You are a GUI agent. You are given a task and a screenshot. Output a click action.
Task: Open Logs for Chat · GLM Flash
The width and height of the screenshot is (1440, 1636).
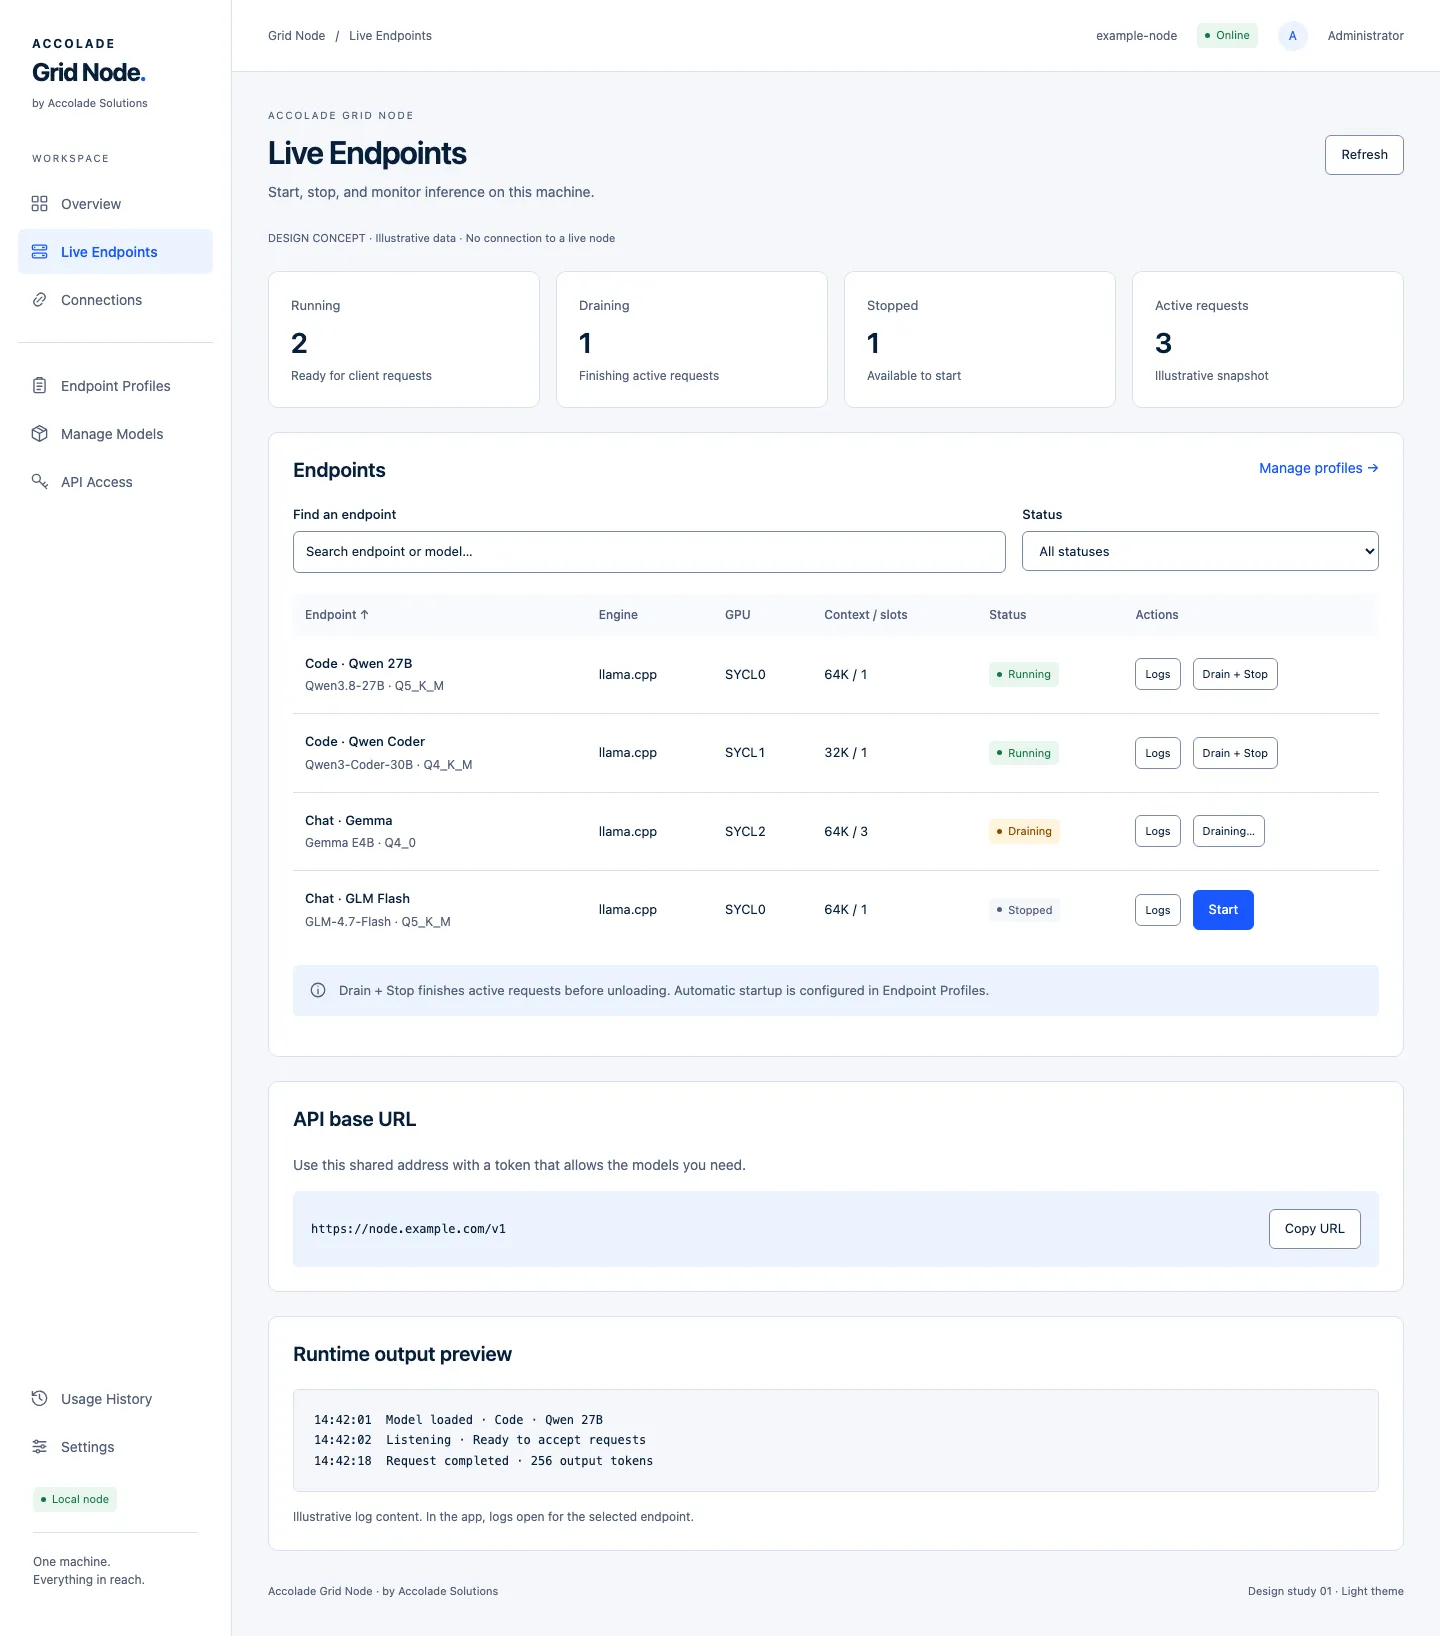pos(1158,910)
